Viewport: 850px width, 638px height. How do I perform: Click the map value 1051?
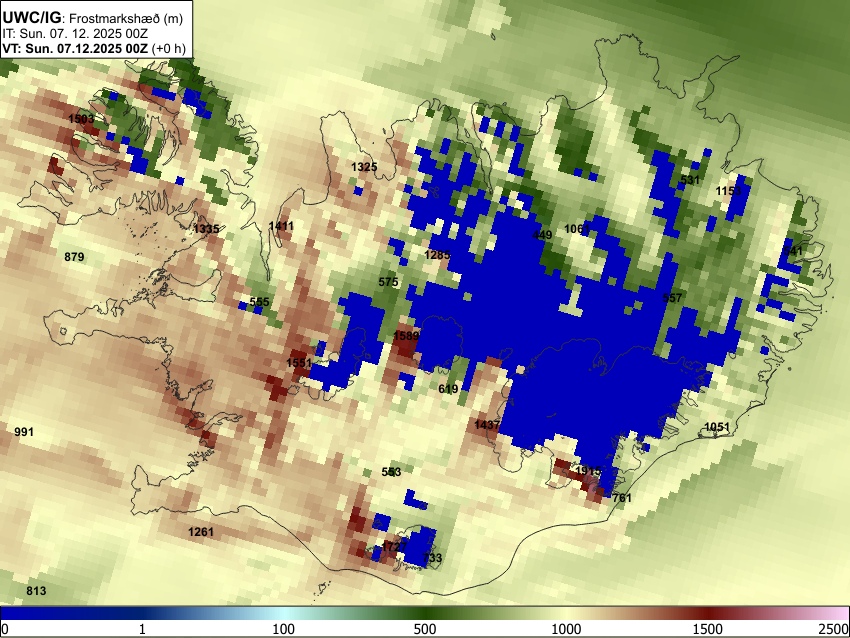coord(717,427)
